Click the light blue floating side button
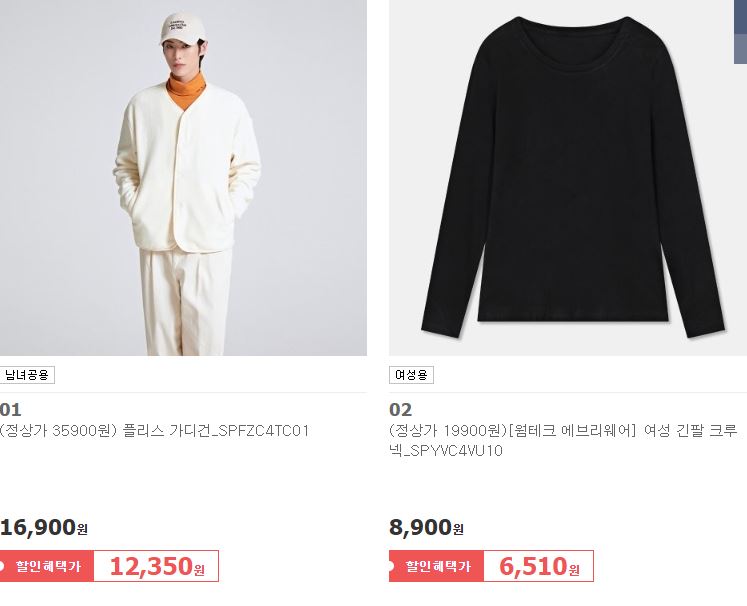 point(740,49)
